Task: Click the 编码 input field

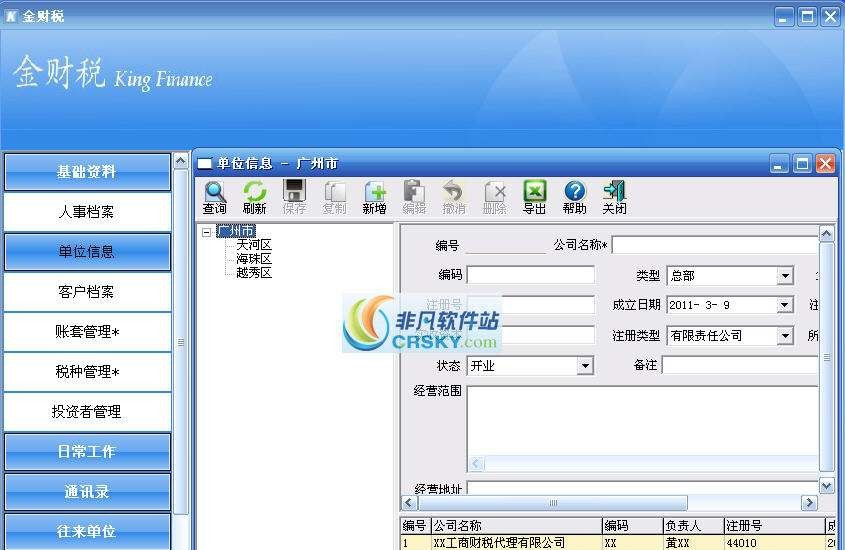Action: click(531, 275)
